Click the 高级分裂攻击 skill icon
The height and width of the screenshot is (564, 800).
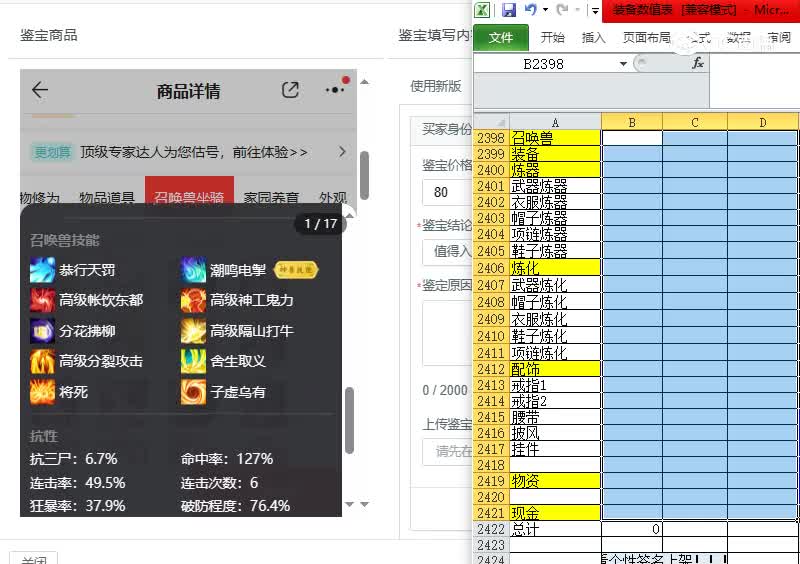(42, 361)
